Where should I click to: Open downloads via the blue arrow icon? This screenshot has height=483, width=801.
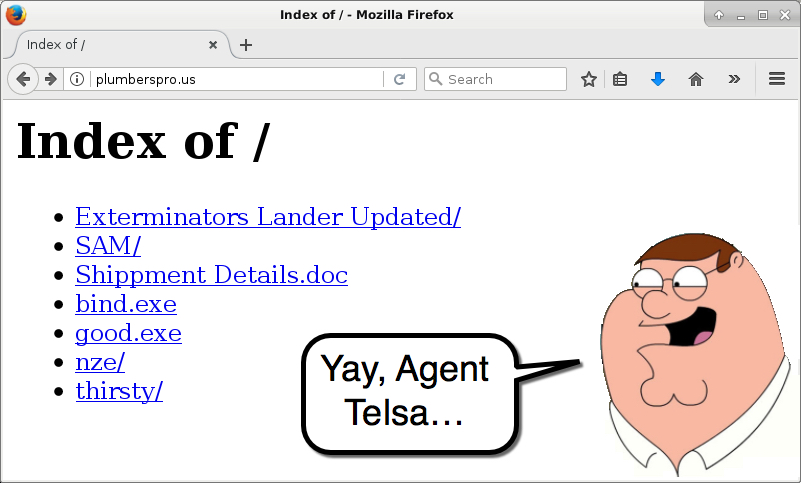pyautogui.click(x=658, y=79)
